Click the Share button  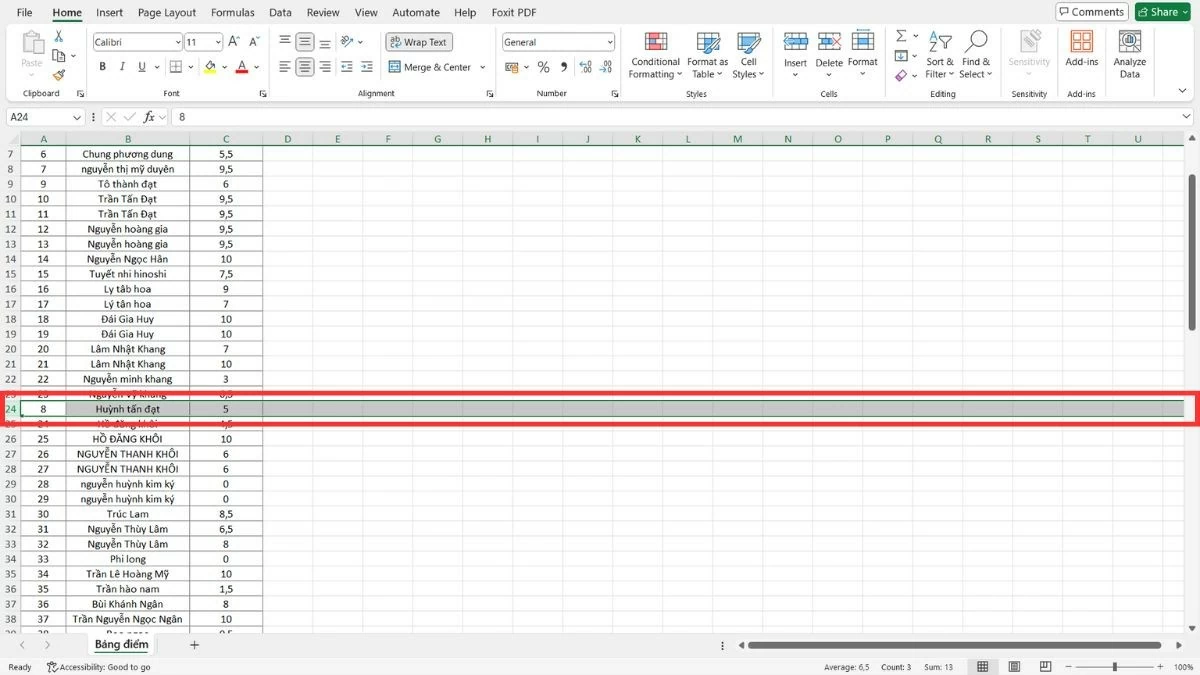point(1161,11)
